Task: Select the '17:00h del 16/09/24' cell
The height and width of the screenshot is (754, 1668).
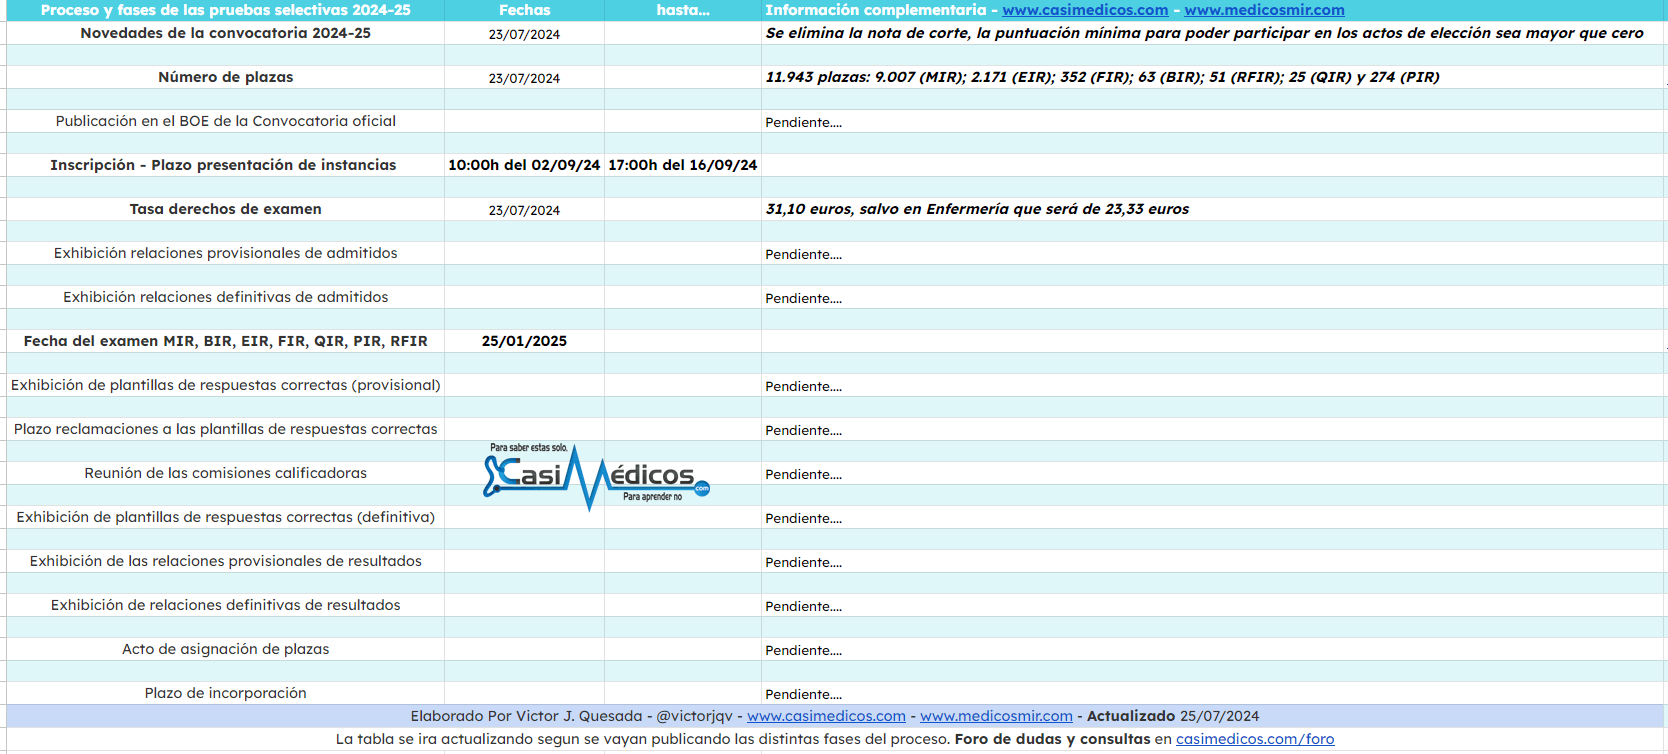Action: pyautogui.click(x=683, y=165)
